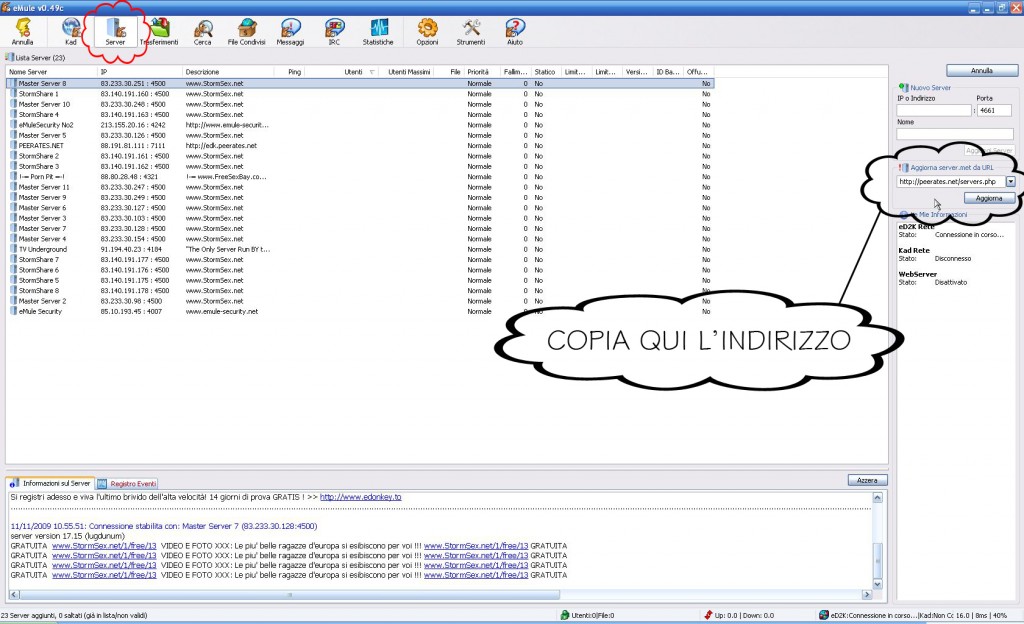
Task: Click the Lista Server header icon
Action: pos(9,57)
